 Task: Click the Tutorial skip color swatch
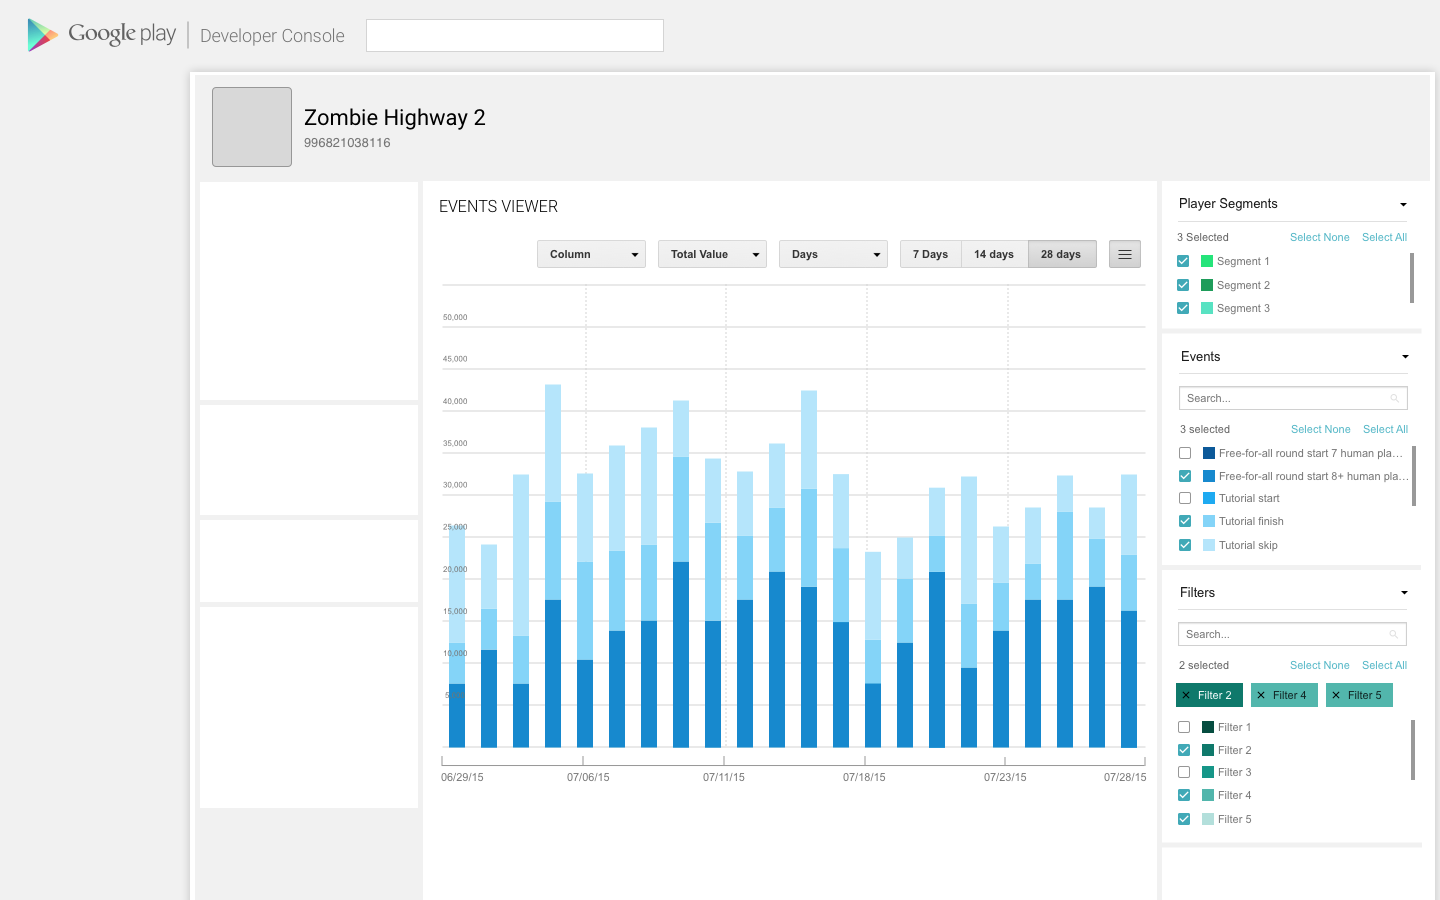(1209, 546)
